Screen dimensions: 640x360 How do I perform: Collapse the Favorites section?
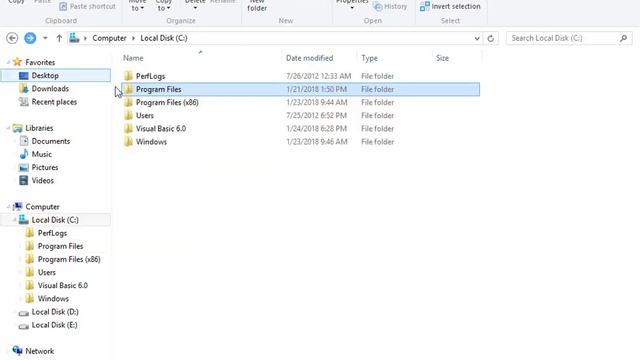[8, 62]
